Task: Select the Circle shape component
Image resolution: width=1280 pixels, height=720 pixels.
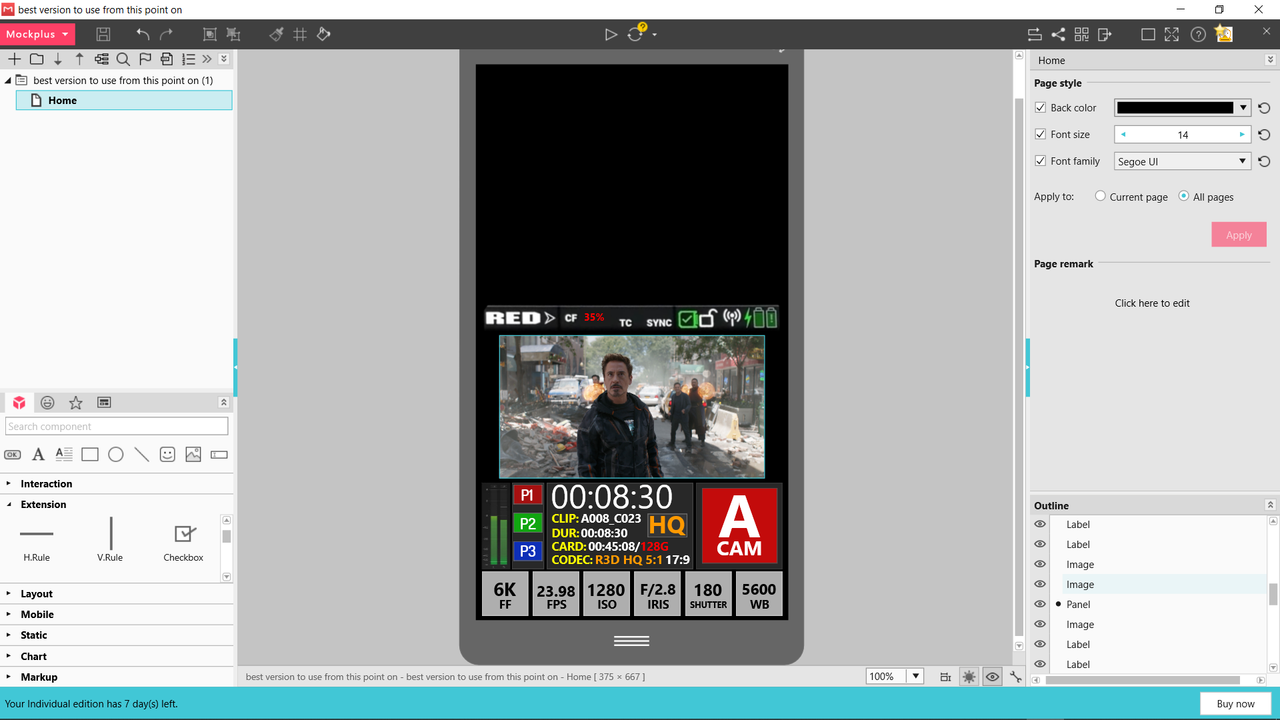Action: point(116,454)
